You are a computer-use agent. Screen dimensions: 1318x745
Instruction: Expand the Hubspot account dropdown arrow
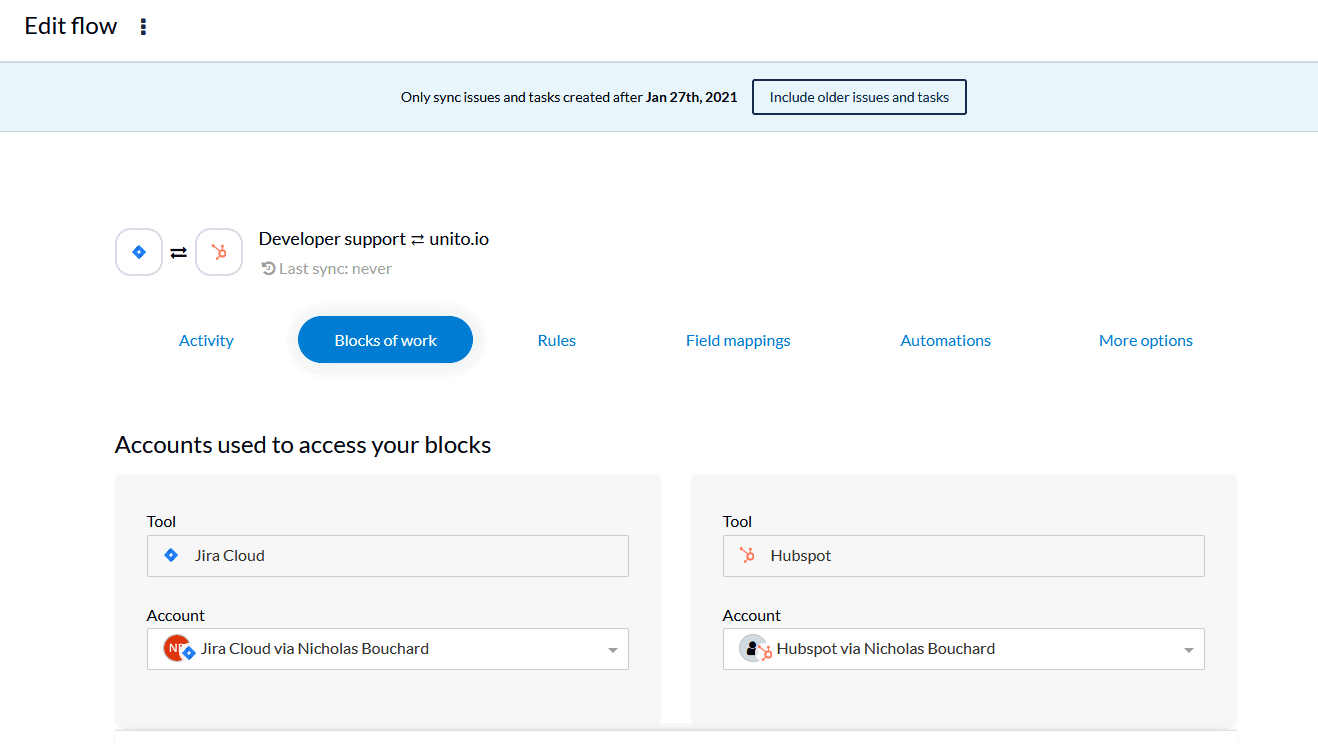1189,650
